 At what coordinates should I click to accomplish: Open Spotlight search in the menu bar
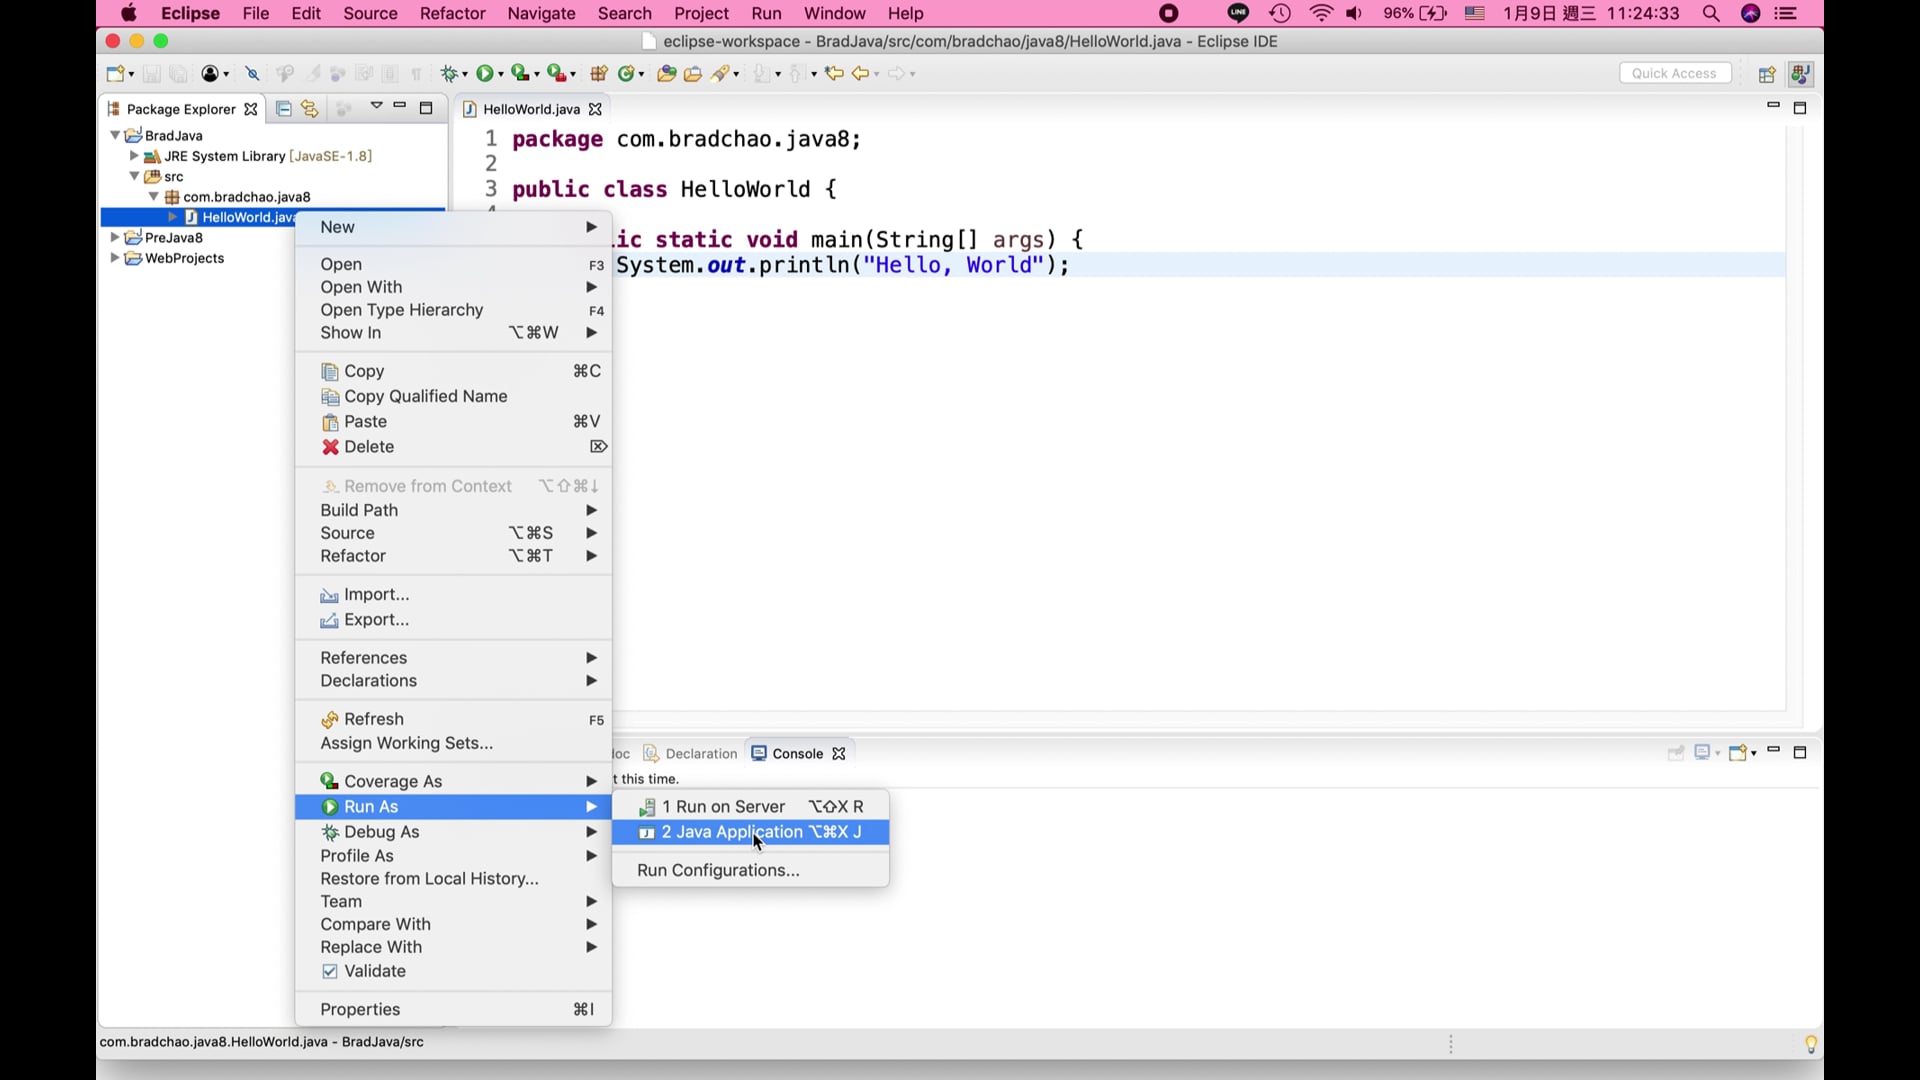tap(1711, 13)
